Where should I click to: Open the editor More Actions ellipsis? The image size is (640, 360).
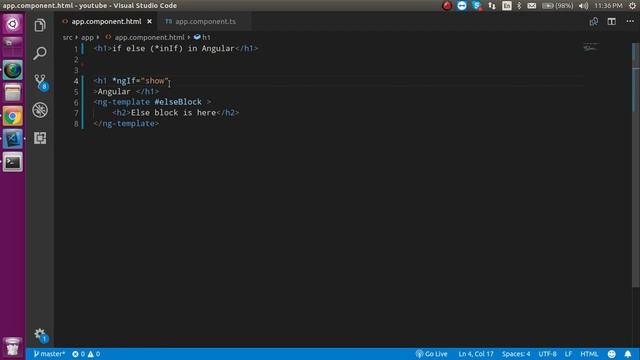630,21
